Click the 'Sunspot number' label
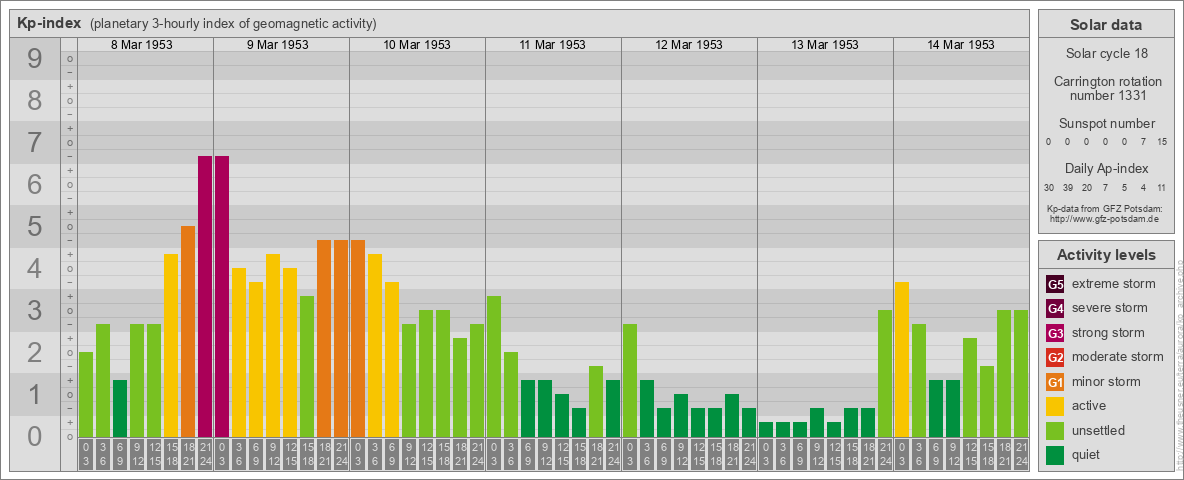The width and height of the screenshot is (1184, 480). click(1106, 124)
